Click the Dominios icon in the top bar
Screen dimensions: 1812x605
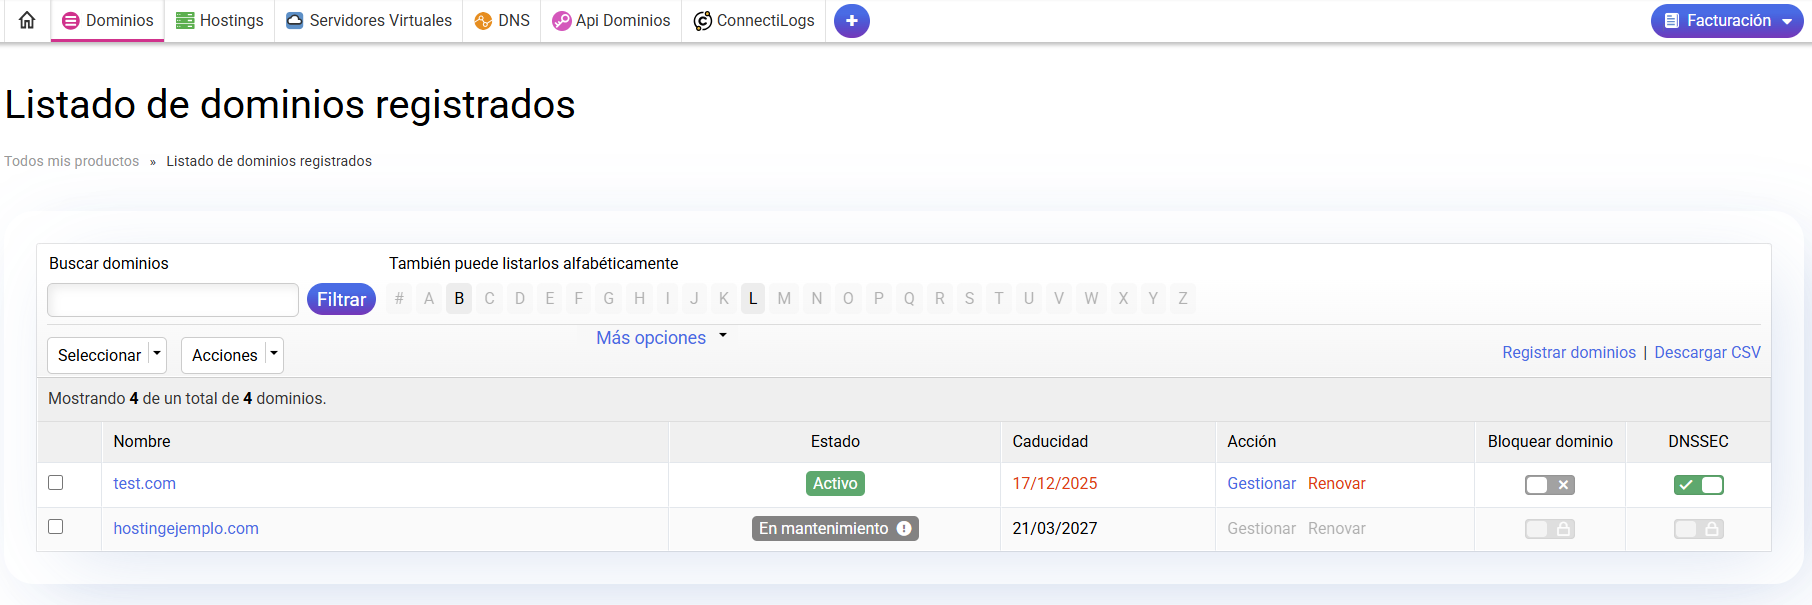point(71,21)
